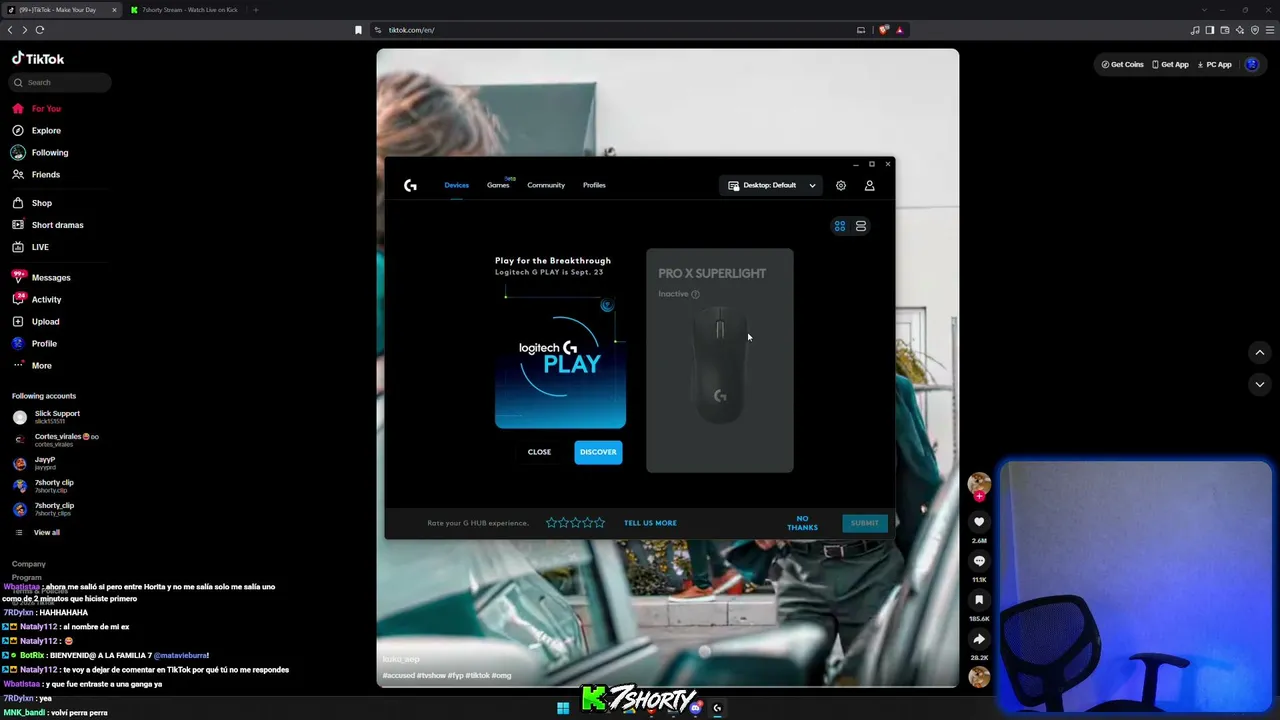
Task: Open the Profiles tab in G HUB
Action: [x=594, y=185]
